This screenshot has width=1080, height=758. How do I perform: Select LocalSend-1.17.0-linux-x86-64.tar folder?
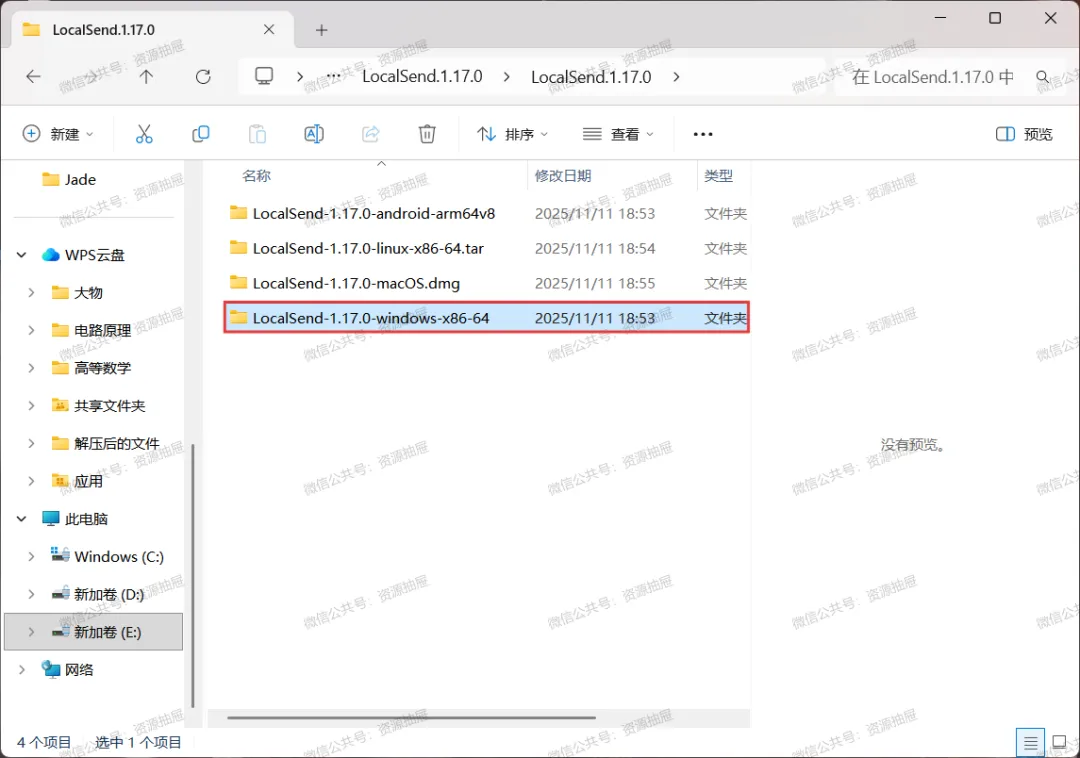(486, 248)
